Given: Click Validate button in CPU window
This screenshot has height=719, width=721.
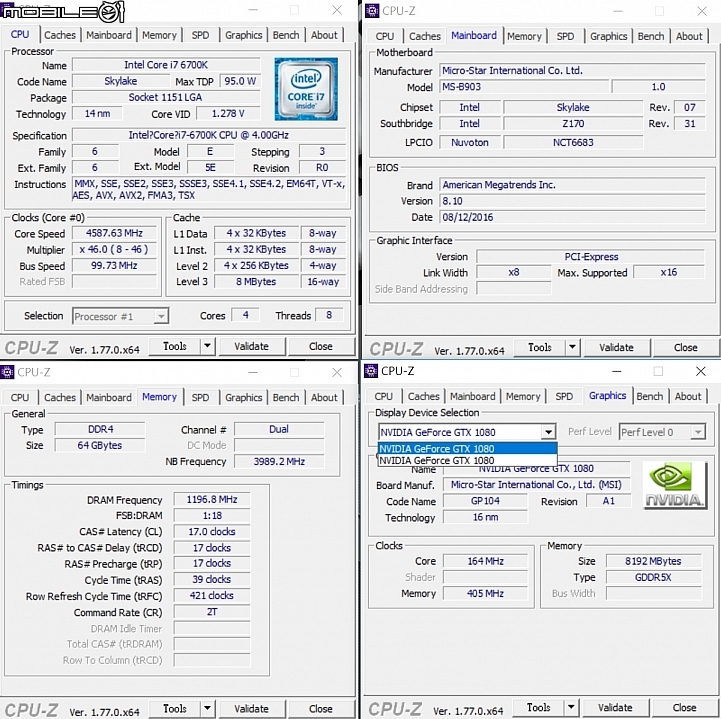Looking at the screenshot, I should (x=251, y=346).
